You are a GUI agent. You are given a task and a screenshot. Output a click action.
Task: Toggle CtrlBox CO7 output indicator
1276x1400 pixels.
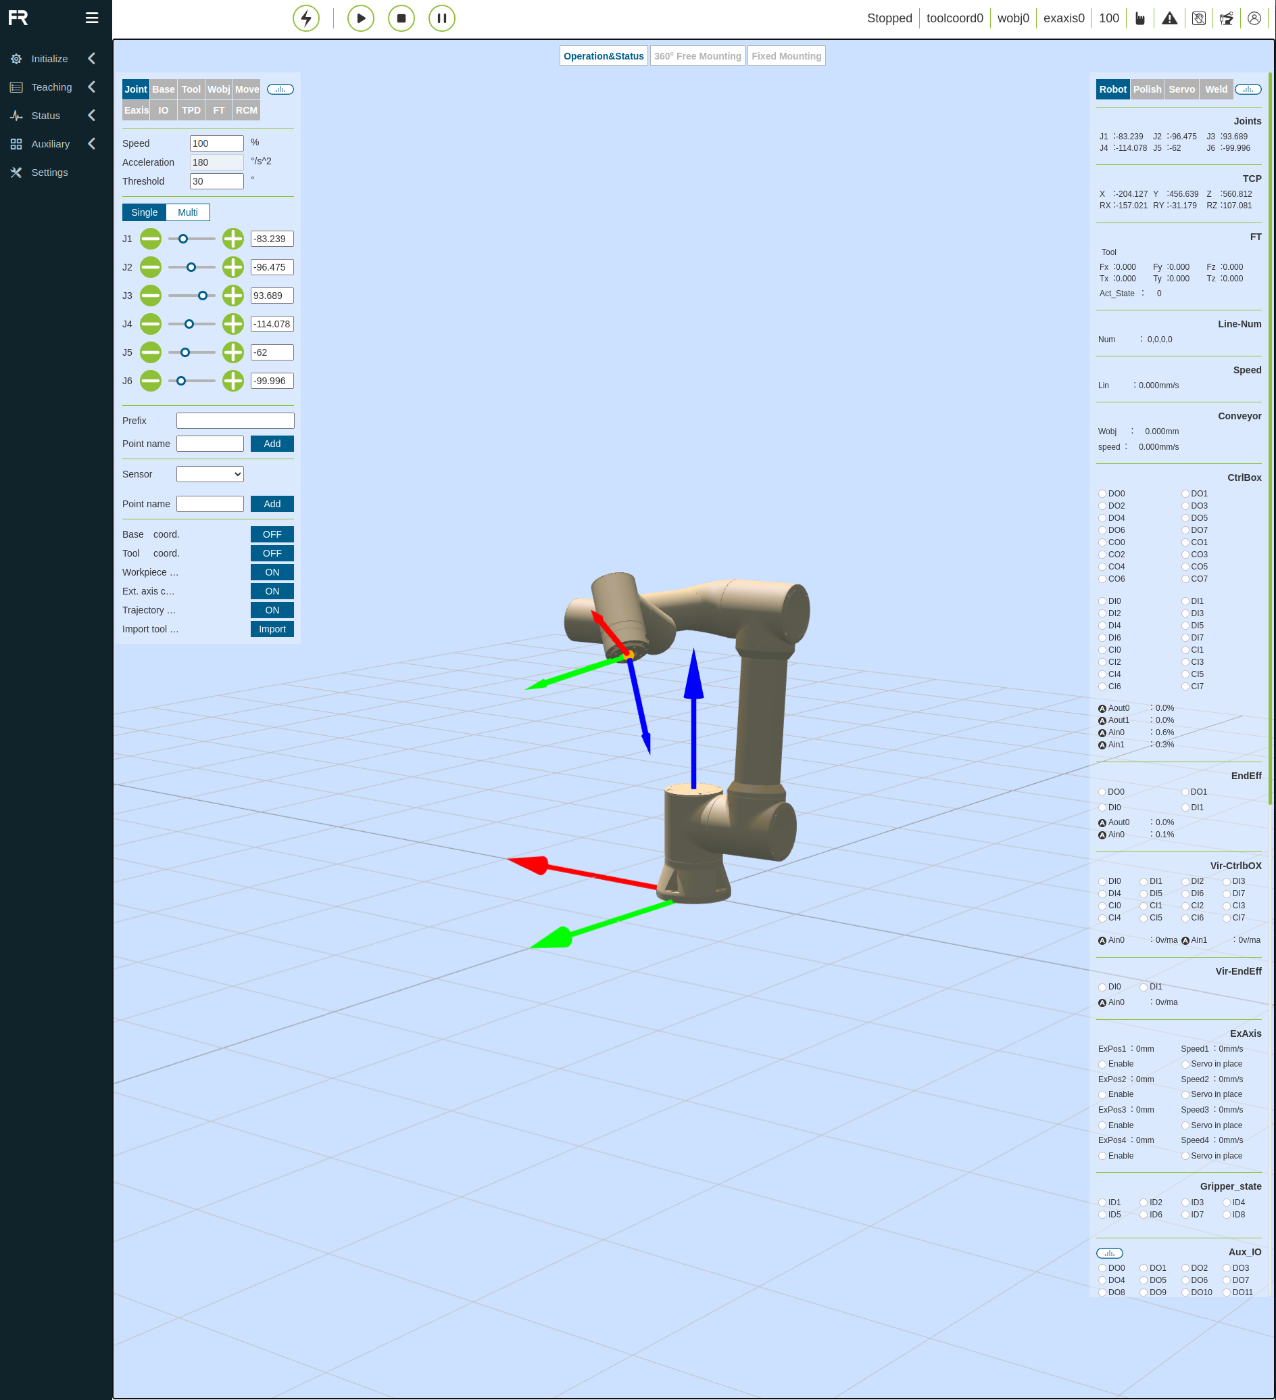click(x=1185, y=579)
